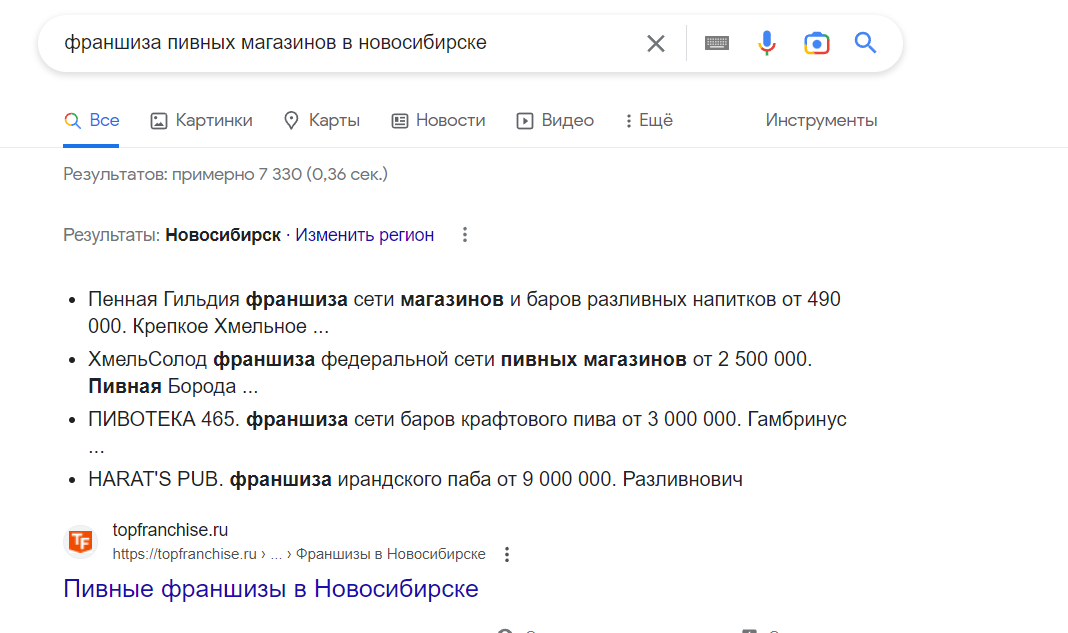The height and width of the screenshot is (633, 1068).
Task: Start voice search with microphone icon
Action: [x=767, y=43]
